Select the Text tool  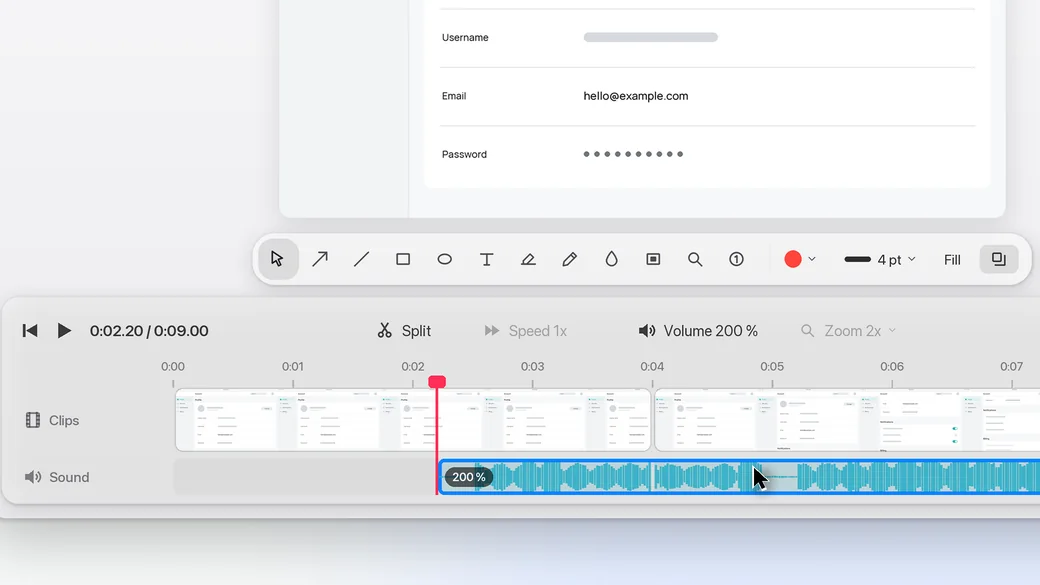[x=486, y=259]
